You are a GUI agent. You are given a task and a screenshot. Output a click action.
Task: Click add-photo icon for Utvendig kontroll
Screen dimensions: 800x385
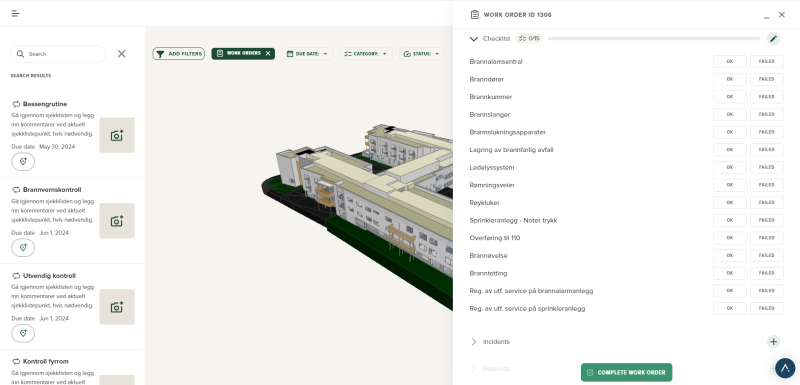coord(117,307)
